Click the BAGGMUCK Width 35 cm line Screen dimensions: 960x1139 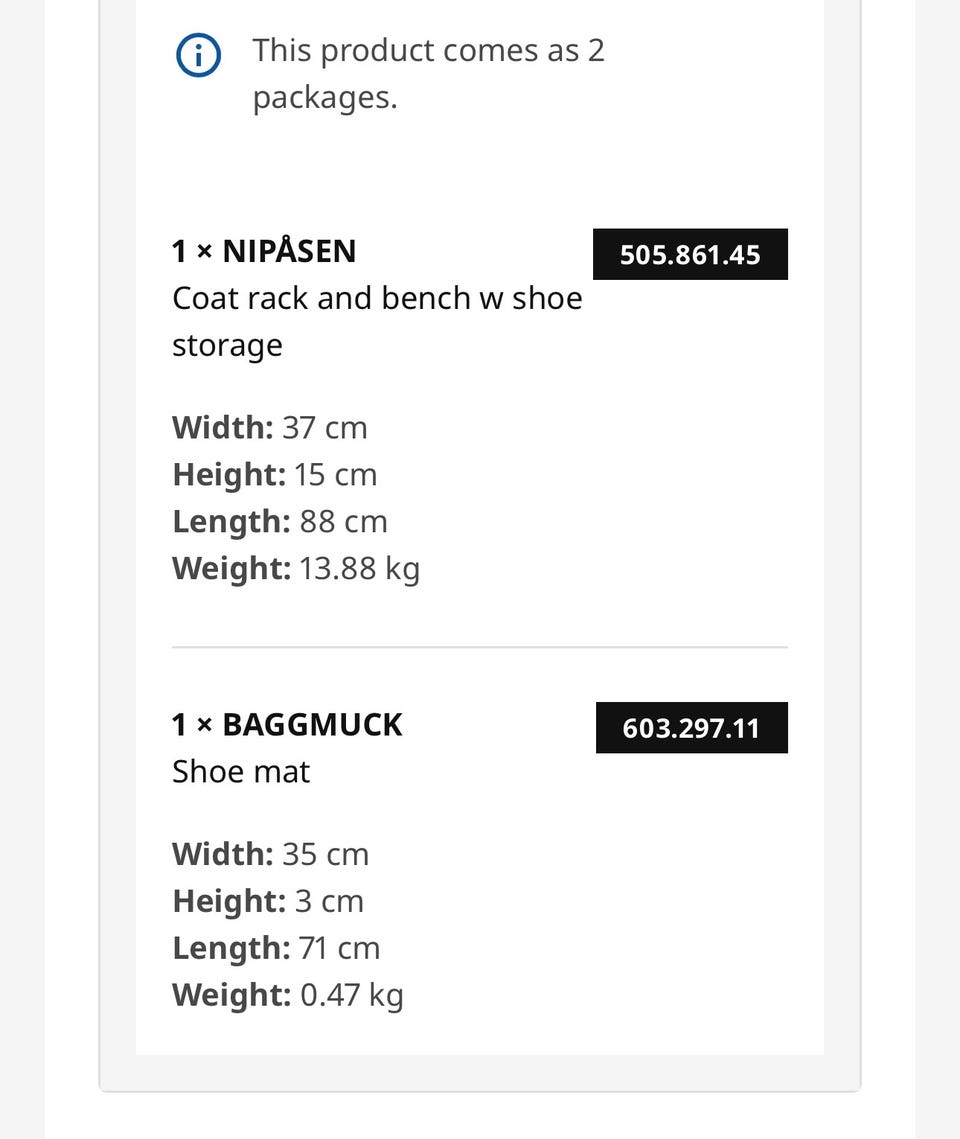coord(270,854)
